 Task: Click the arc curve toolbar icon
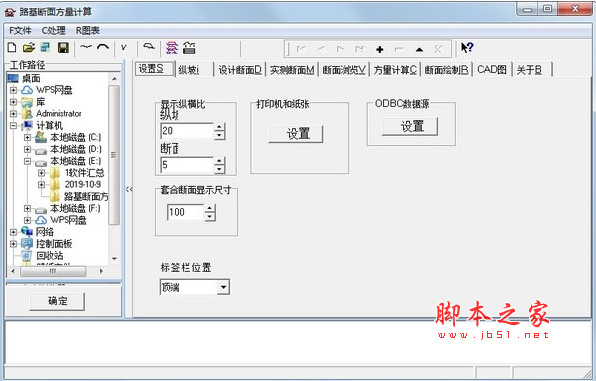click(103, 47)
